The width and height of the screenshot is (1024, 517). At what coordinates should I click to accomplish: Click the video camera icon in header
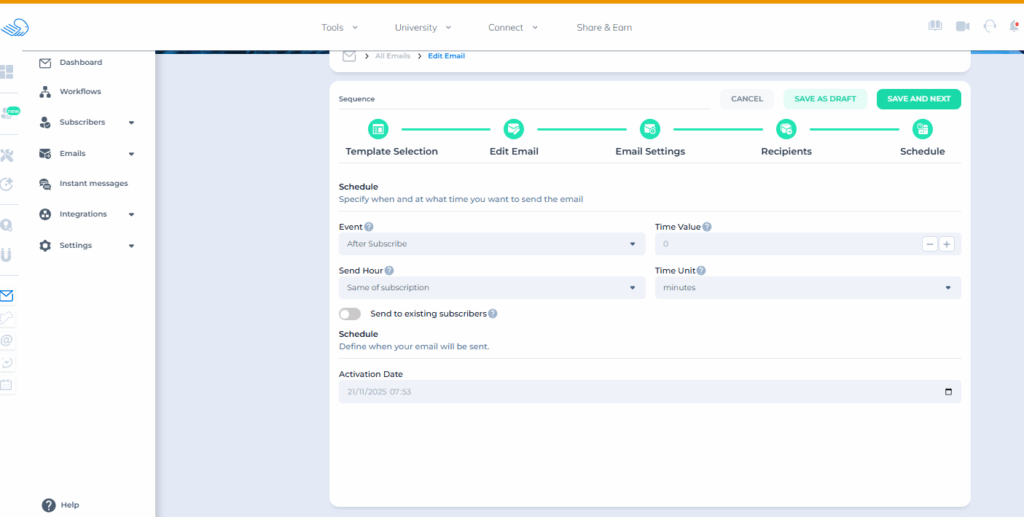tap(962, 26)
